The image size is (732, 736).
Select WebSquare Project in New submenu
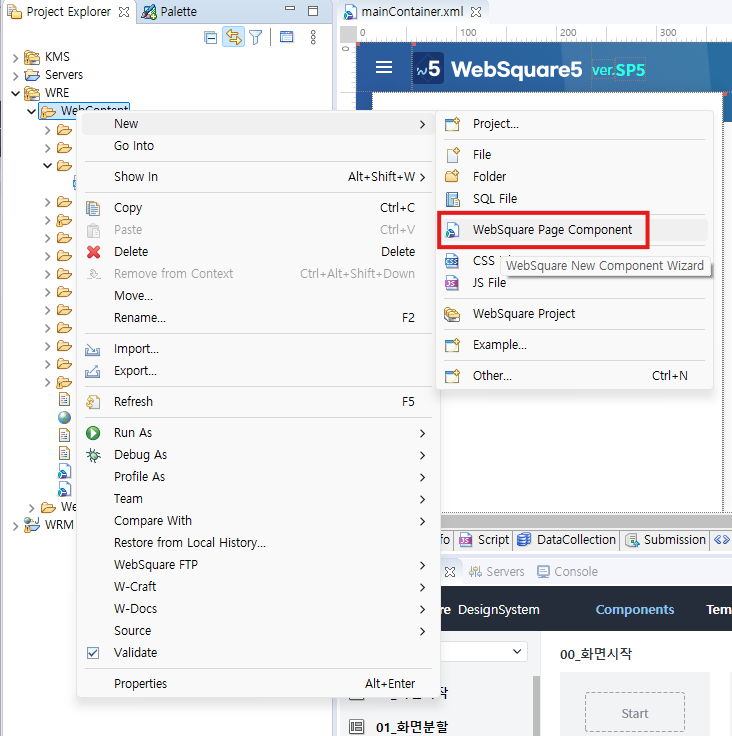(x=574, y=314)
